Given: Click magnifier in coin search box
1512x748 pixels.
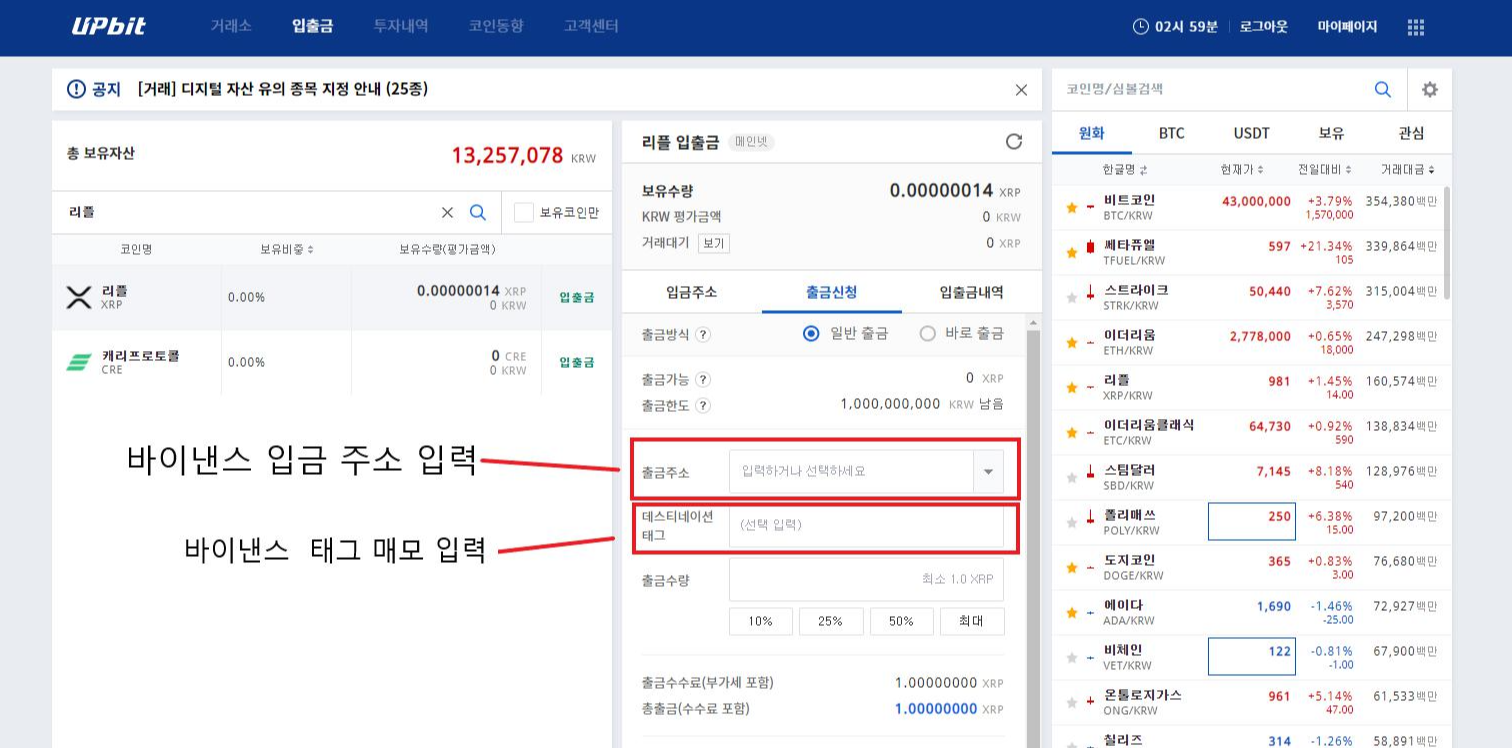Looking at the screenshot, I should point(1382,89).
